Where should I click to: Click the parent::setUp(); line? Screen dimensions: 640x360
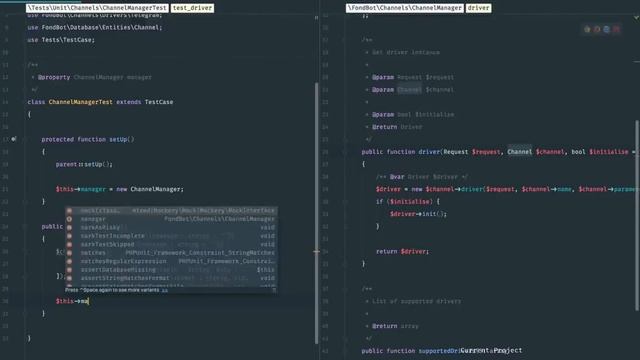84,164
